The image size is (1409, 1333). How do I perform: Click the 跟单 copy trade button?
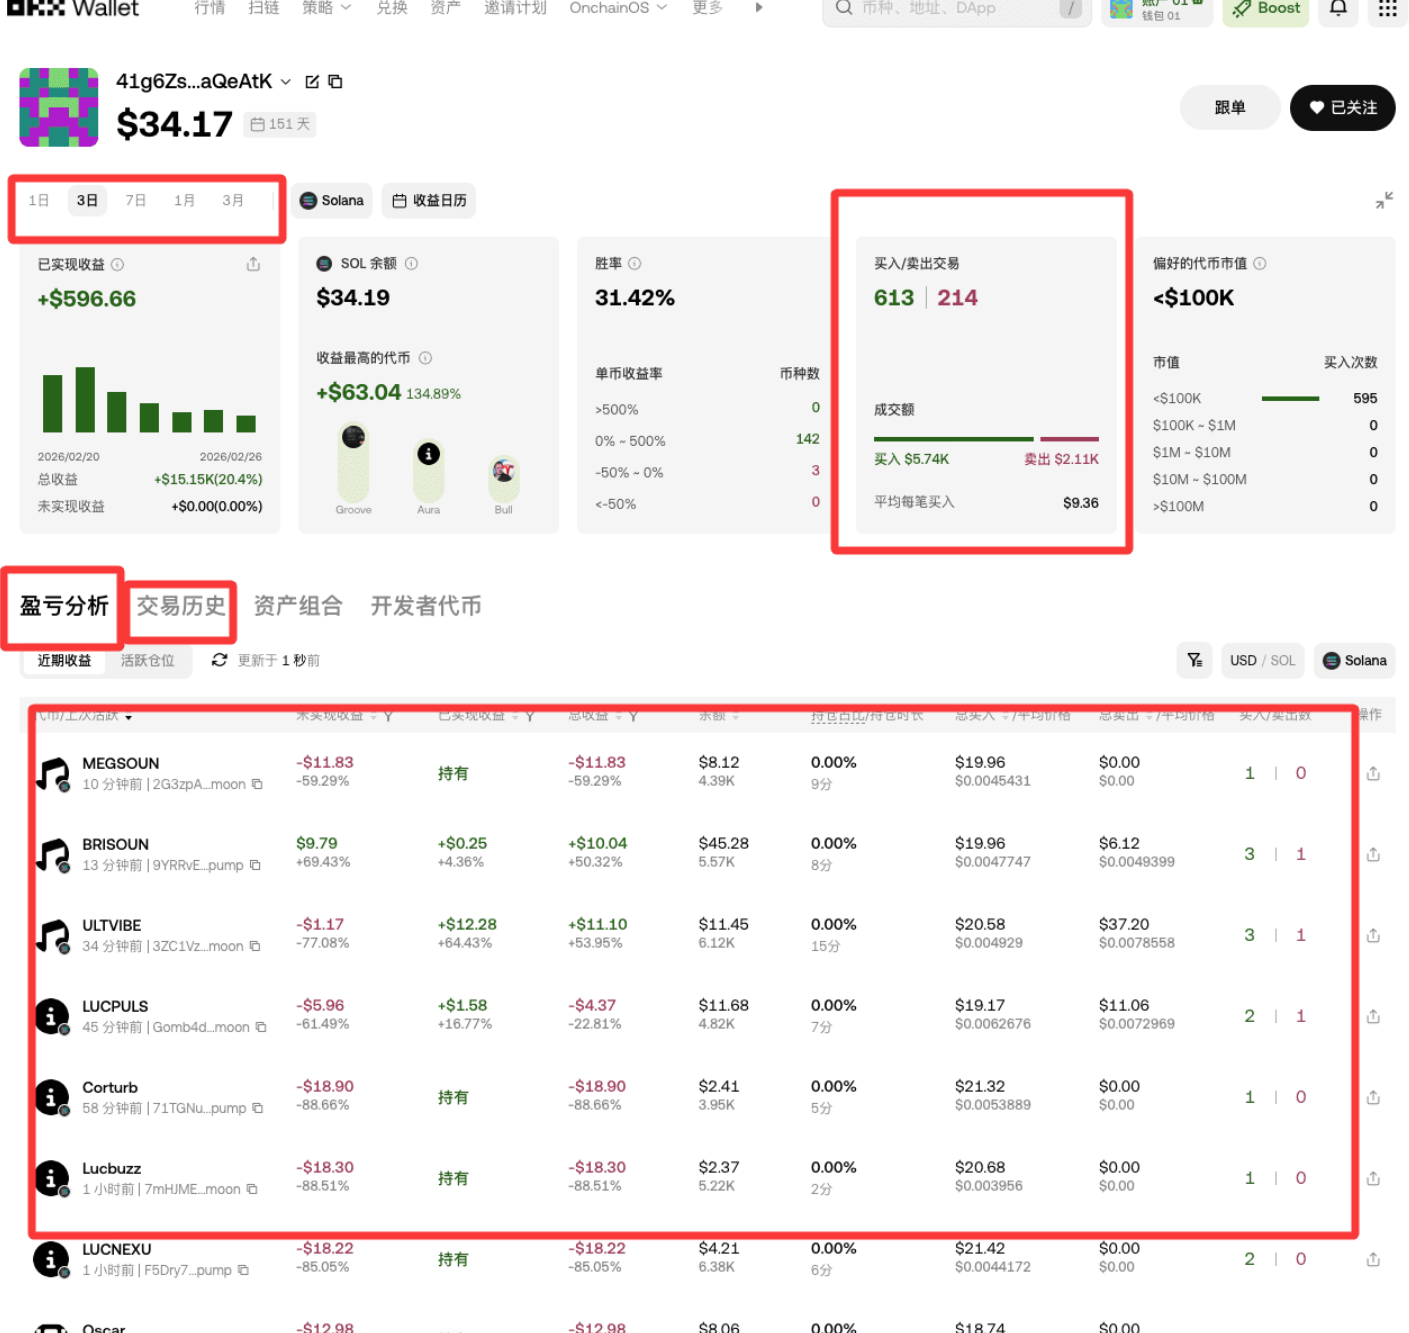[1229, 108]
